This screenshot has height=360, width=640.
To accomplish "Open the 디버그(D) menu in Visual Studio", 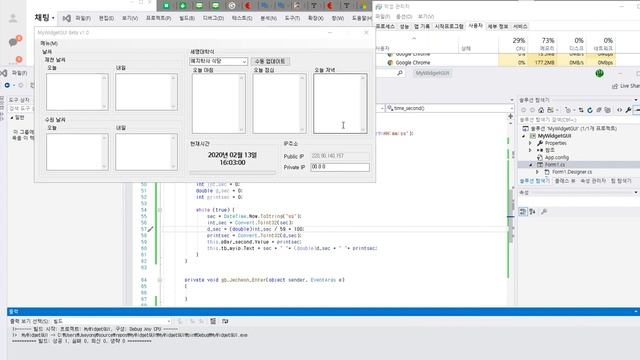I will 213,18.
